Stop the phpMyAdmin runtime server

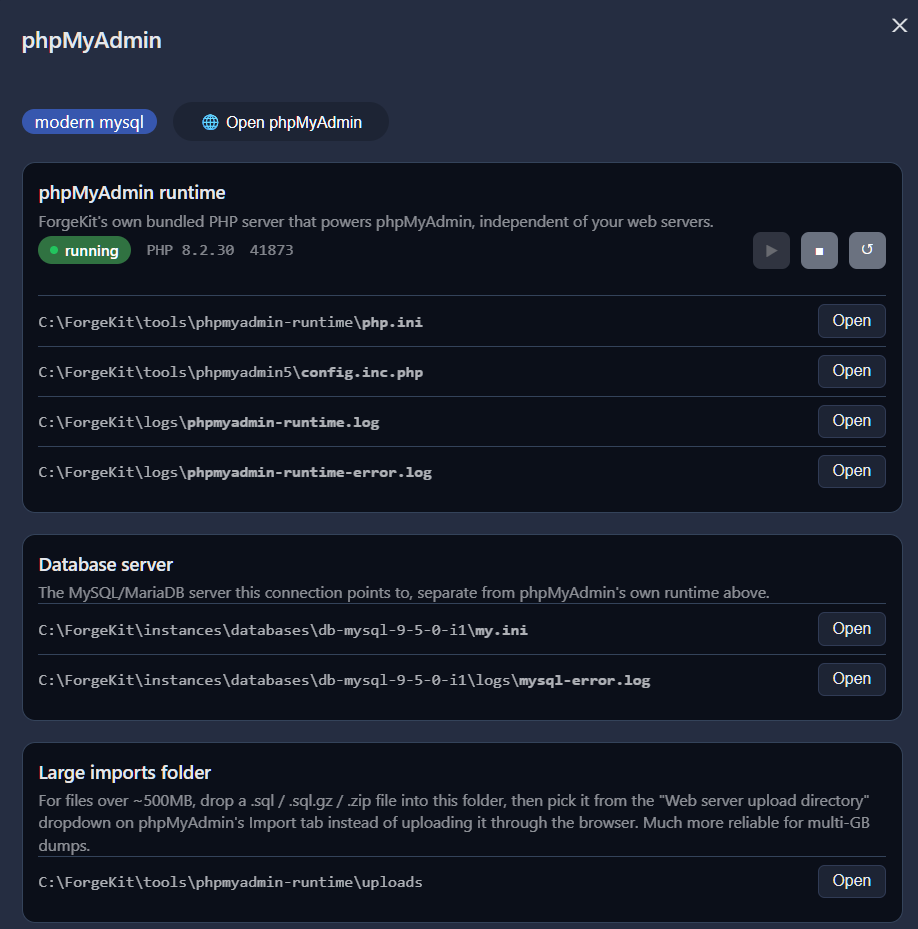click(819, 251)
